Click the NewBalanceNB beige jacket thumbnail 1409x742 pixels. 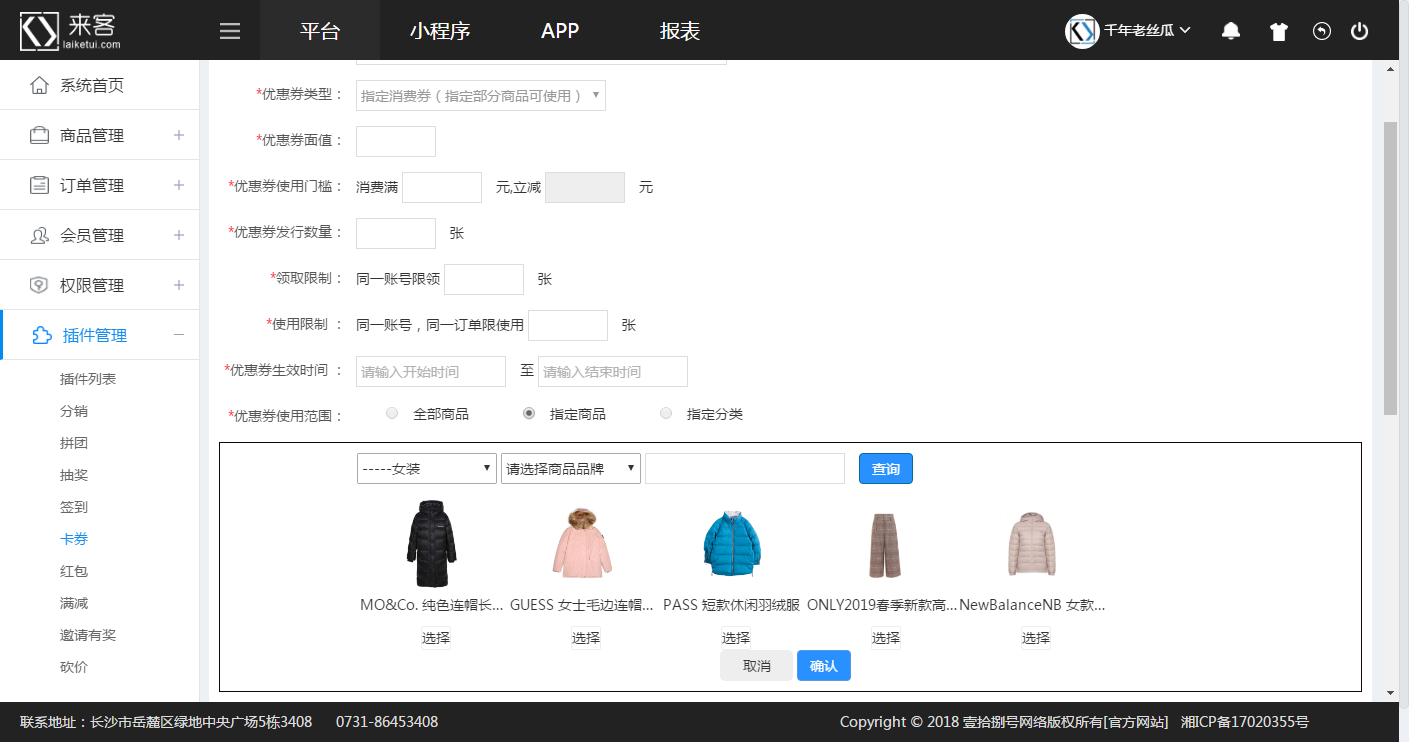pyautogui.click(x=1032, y=544)
